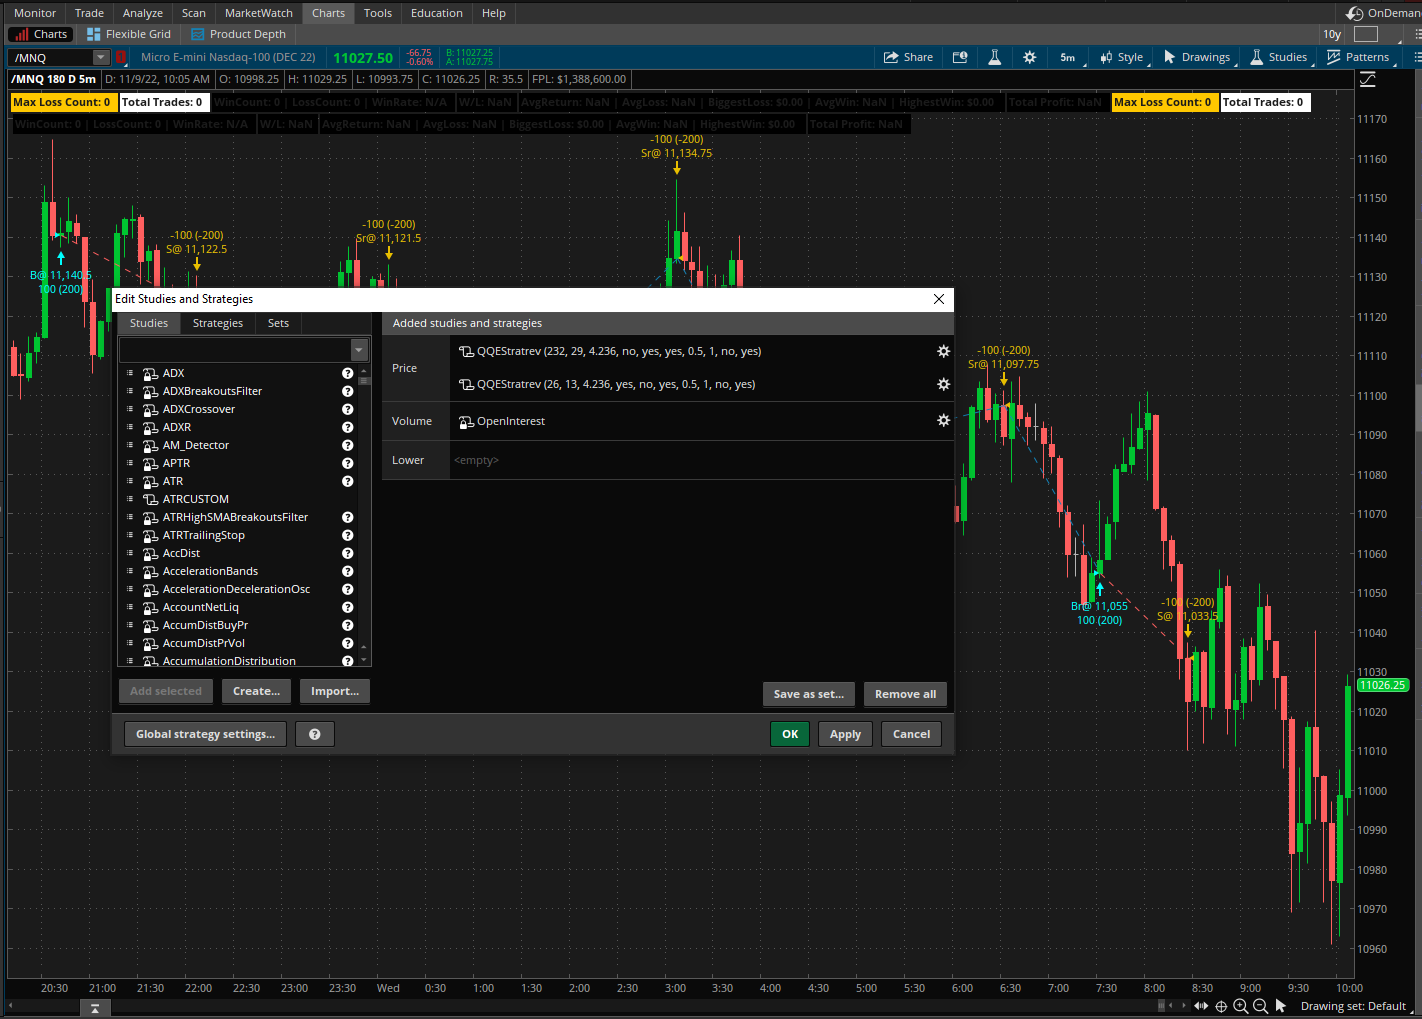Click the Remove all button
Screen dimensions: 1422x1019
point(906,694)
